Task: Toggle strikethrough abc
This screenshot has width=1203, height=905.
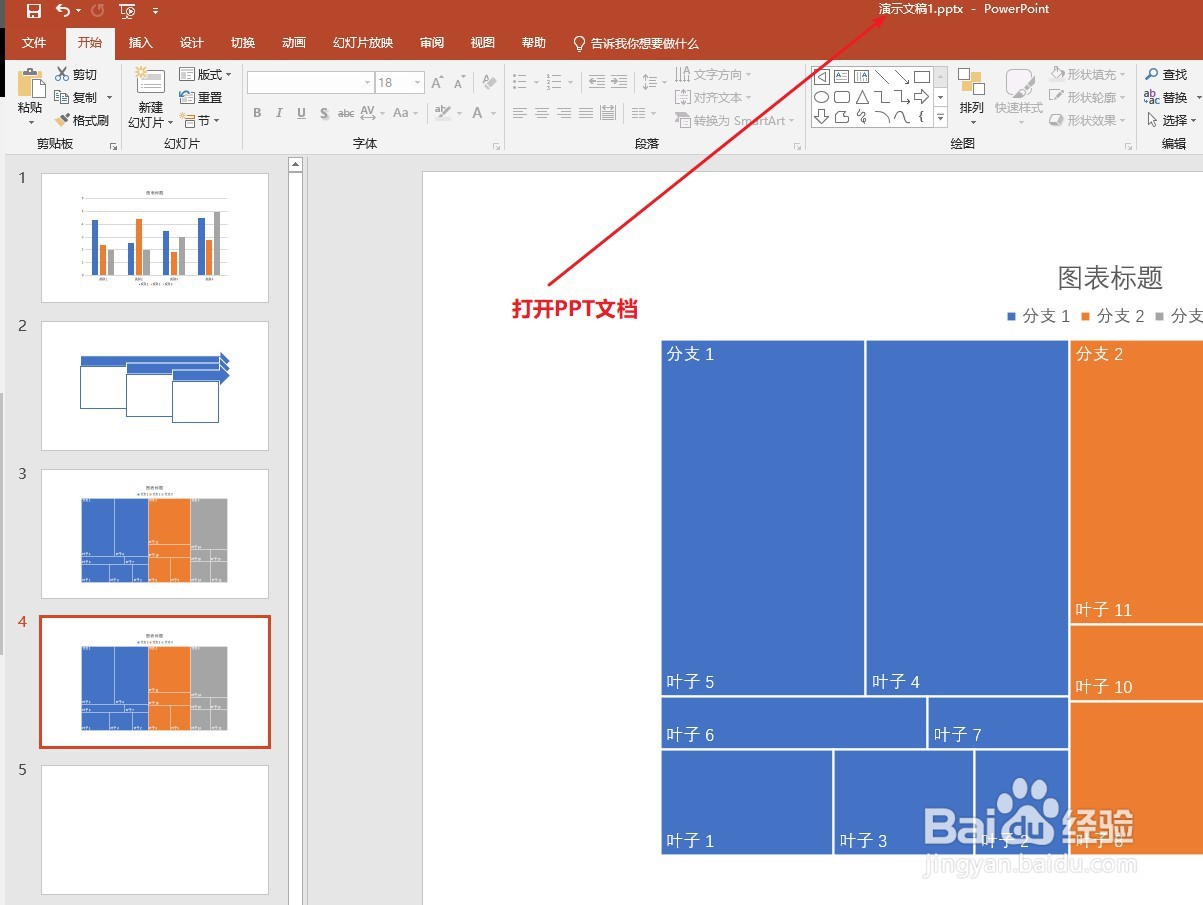Action: [346, 113]
